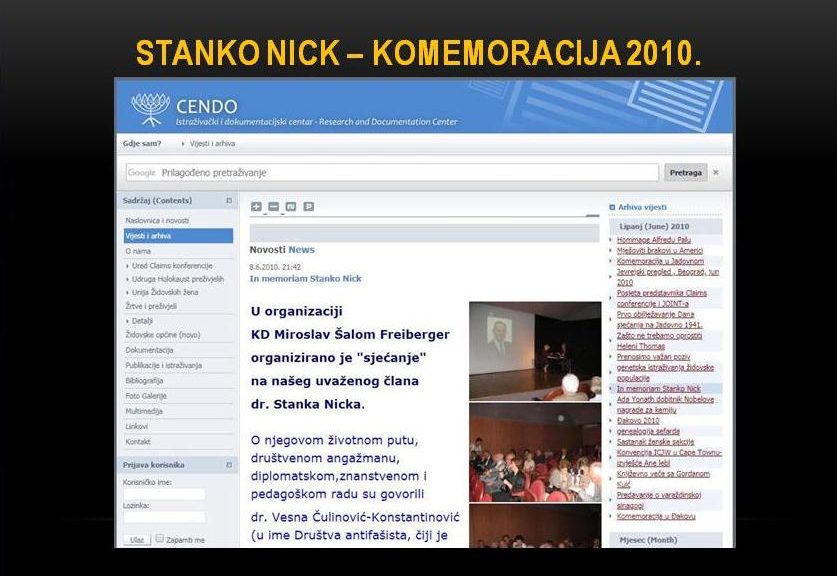Click the fourth toolbar icon above the article
Viewport: 837px width, 576px height.
tap(308, 207)
